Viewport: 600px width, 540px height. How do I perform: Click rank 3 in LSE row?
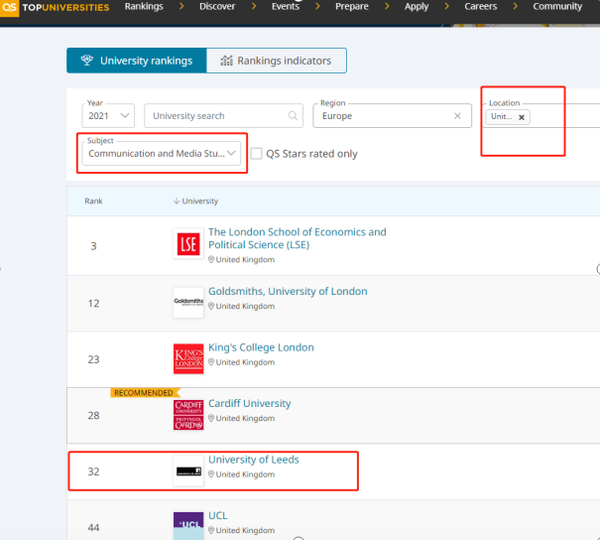click(93, 246)
